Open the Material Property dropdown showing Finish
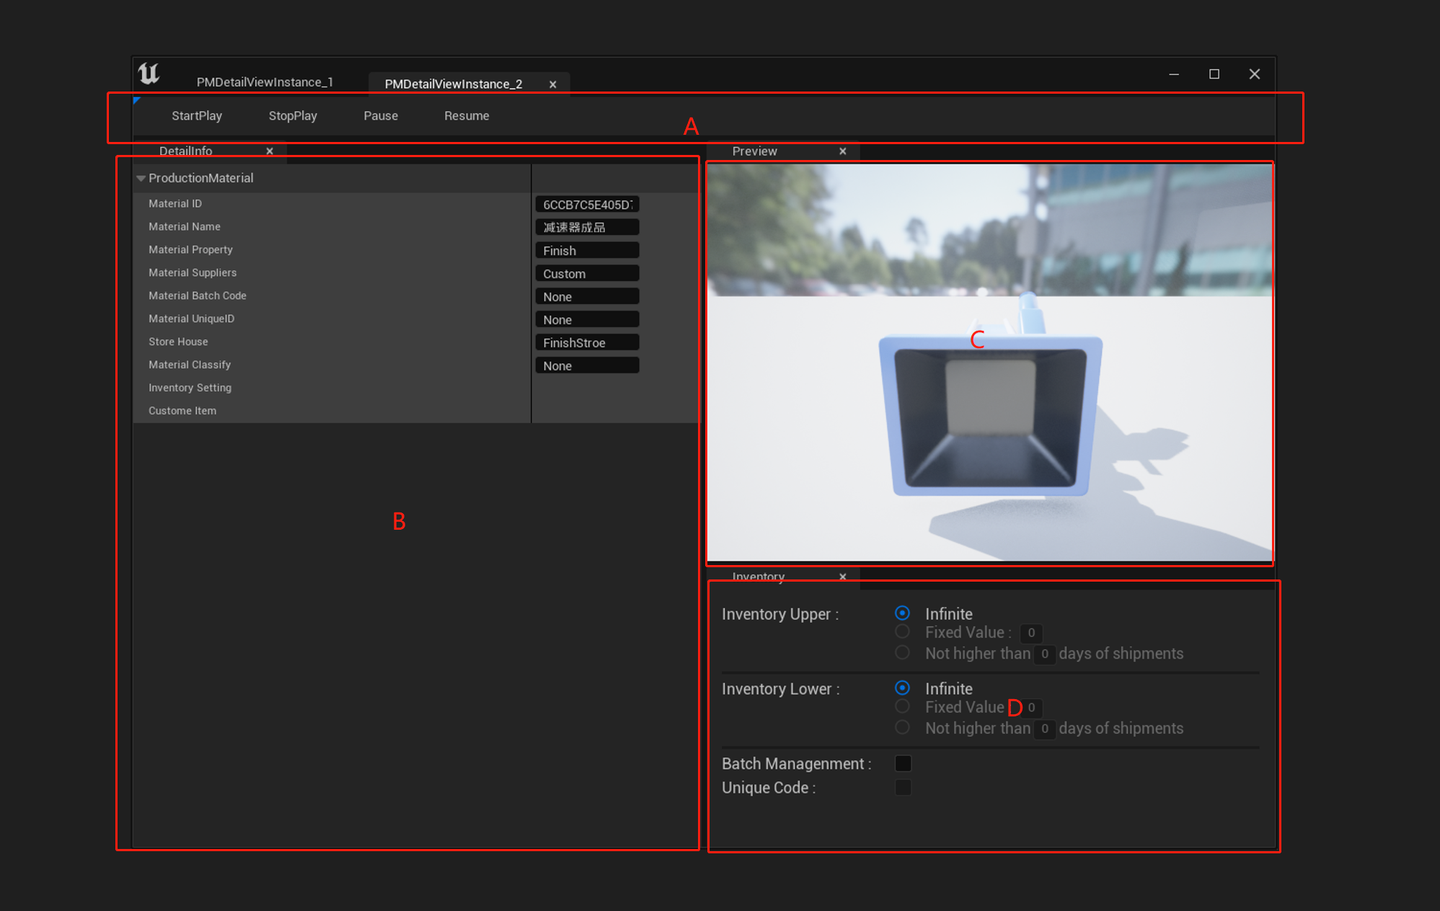Viewport: 1440px width, 911px height. [x=586, y=249]
